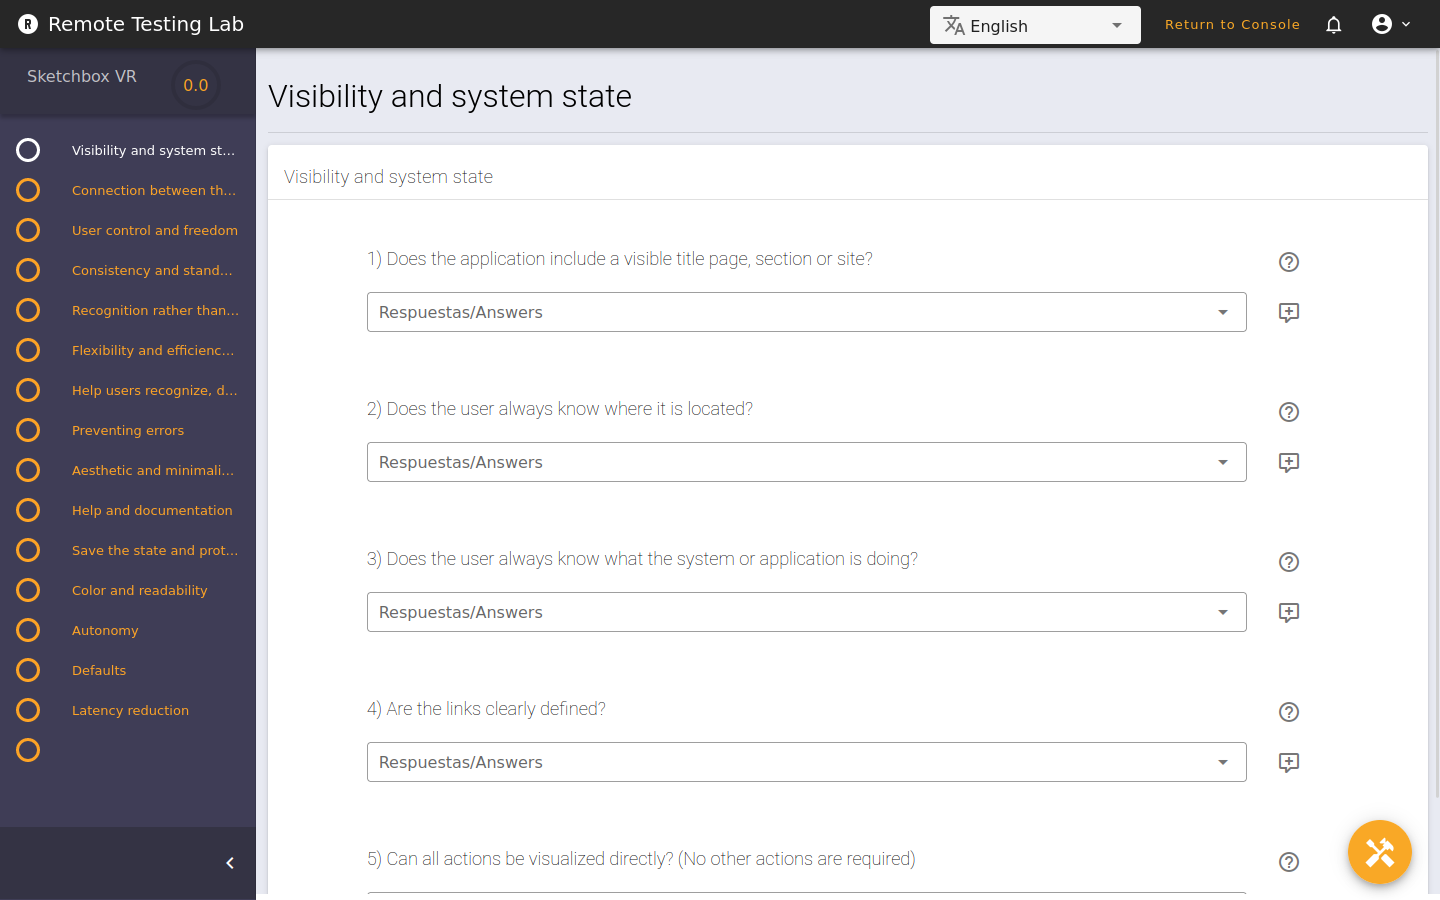This screenshot has height=900, width=1440.
Task: Open the English language selector
Action: (1035, 25)
